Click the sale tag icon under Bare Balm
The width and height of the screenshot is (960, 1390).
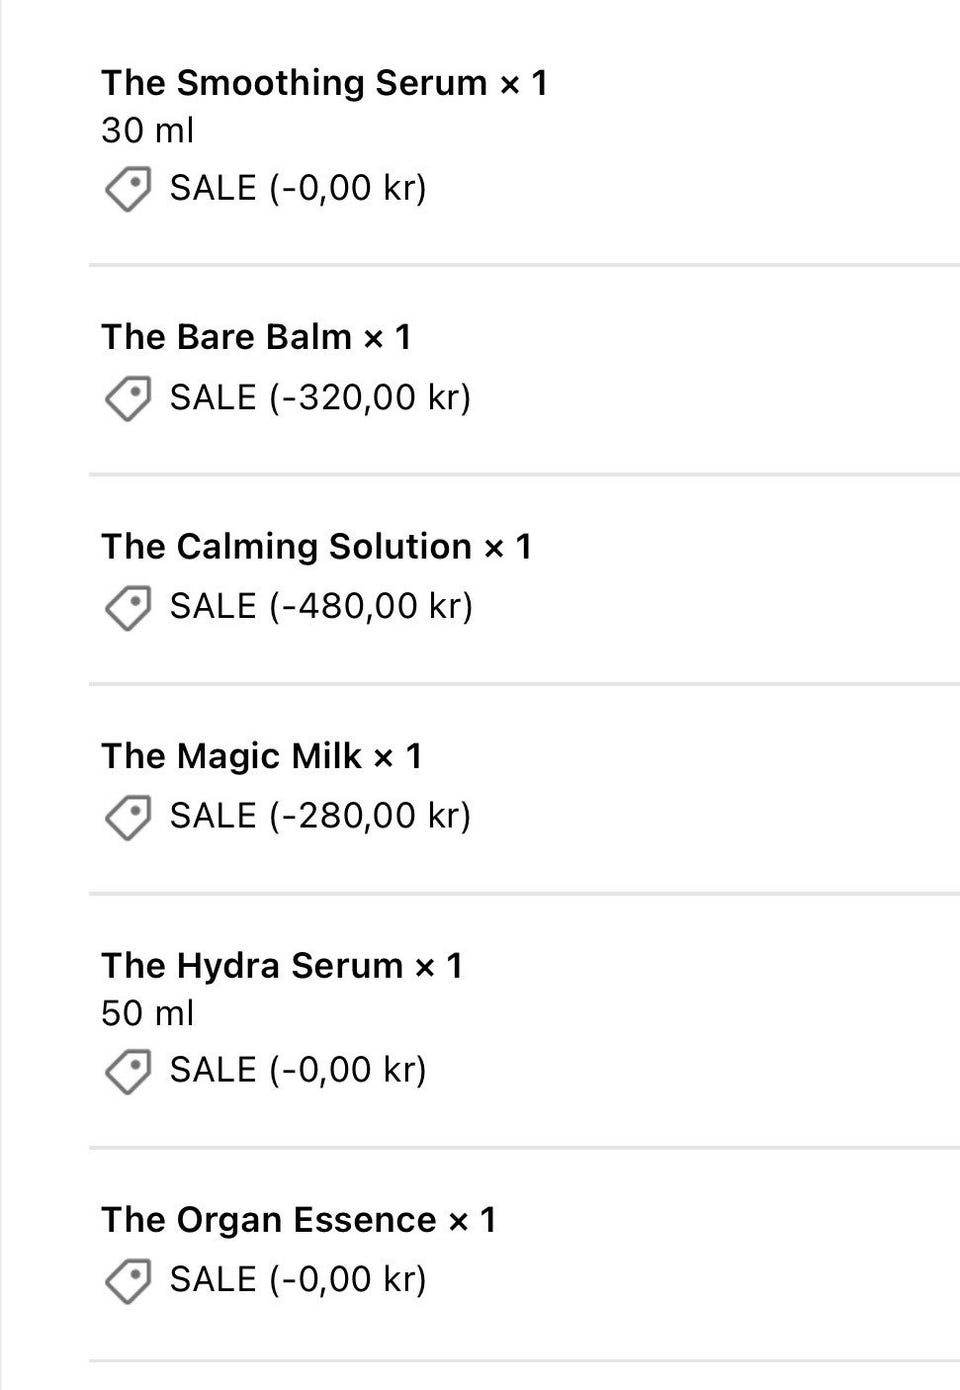click(x=128, y=398)
